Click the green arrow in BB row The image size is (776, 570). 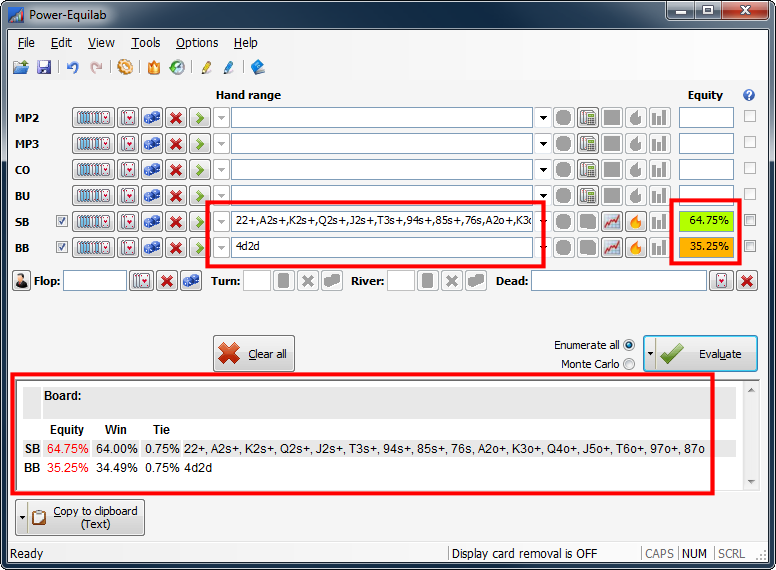[199, 247]
